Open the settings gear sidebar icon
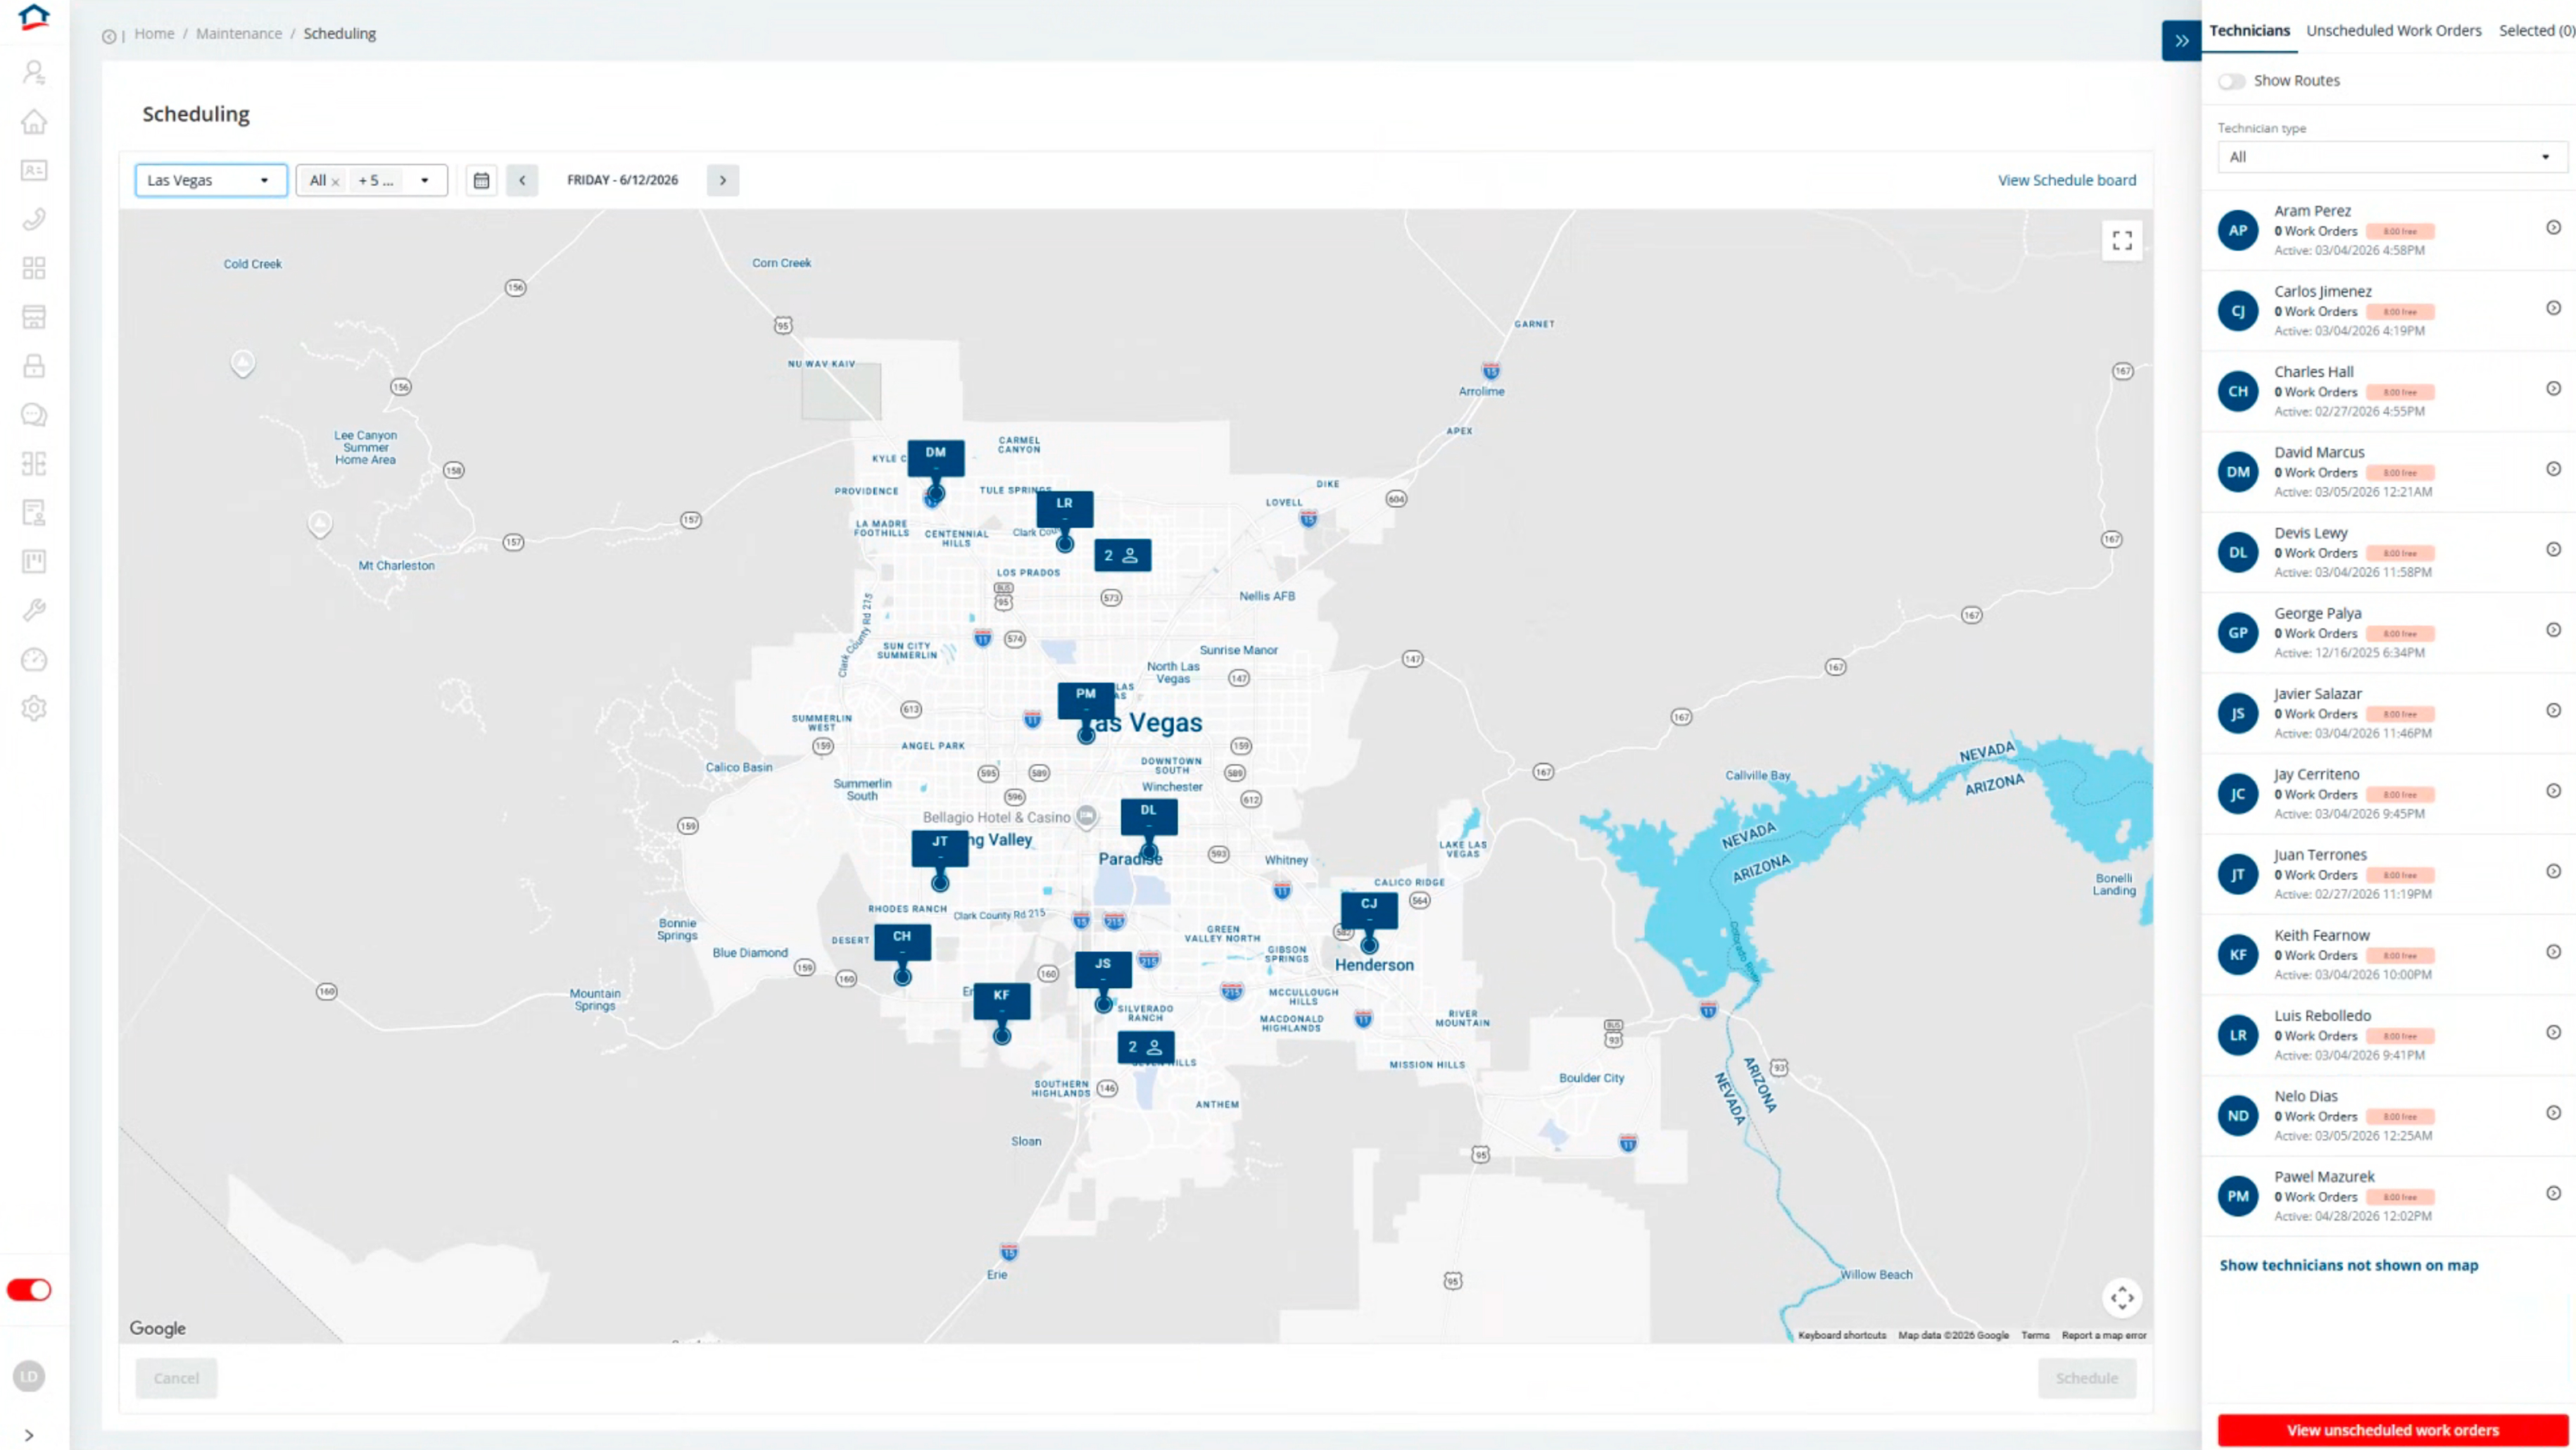Screen dimensions: 2576x1450 tap(34, 709)
